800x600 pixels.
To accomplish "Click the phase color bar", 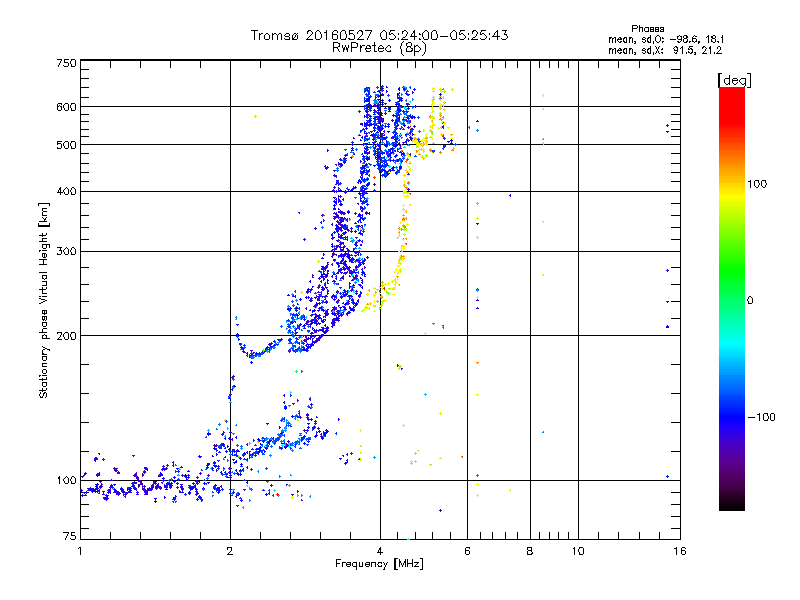I will 732,298.
